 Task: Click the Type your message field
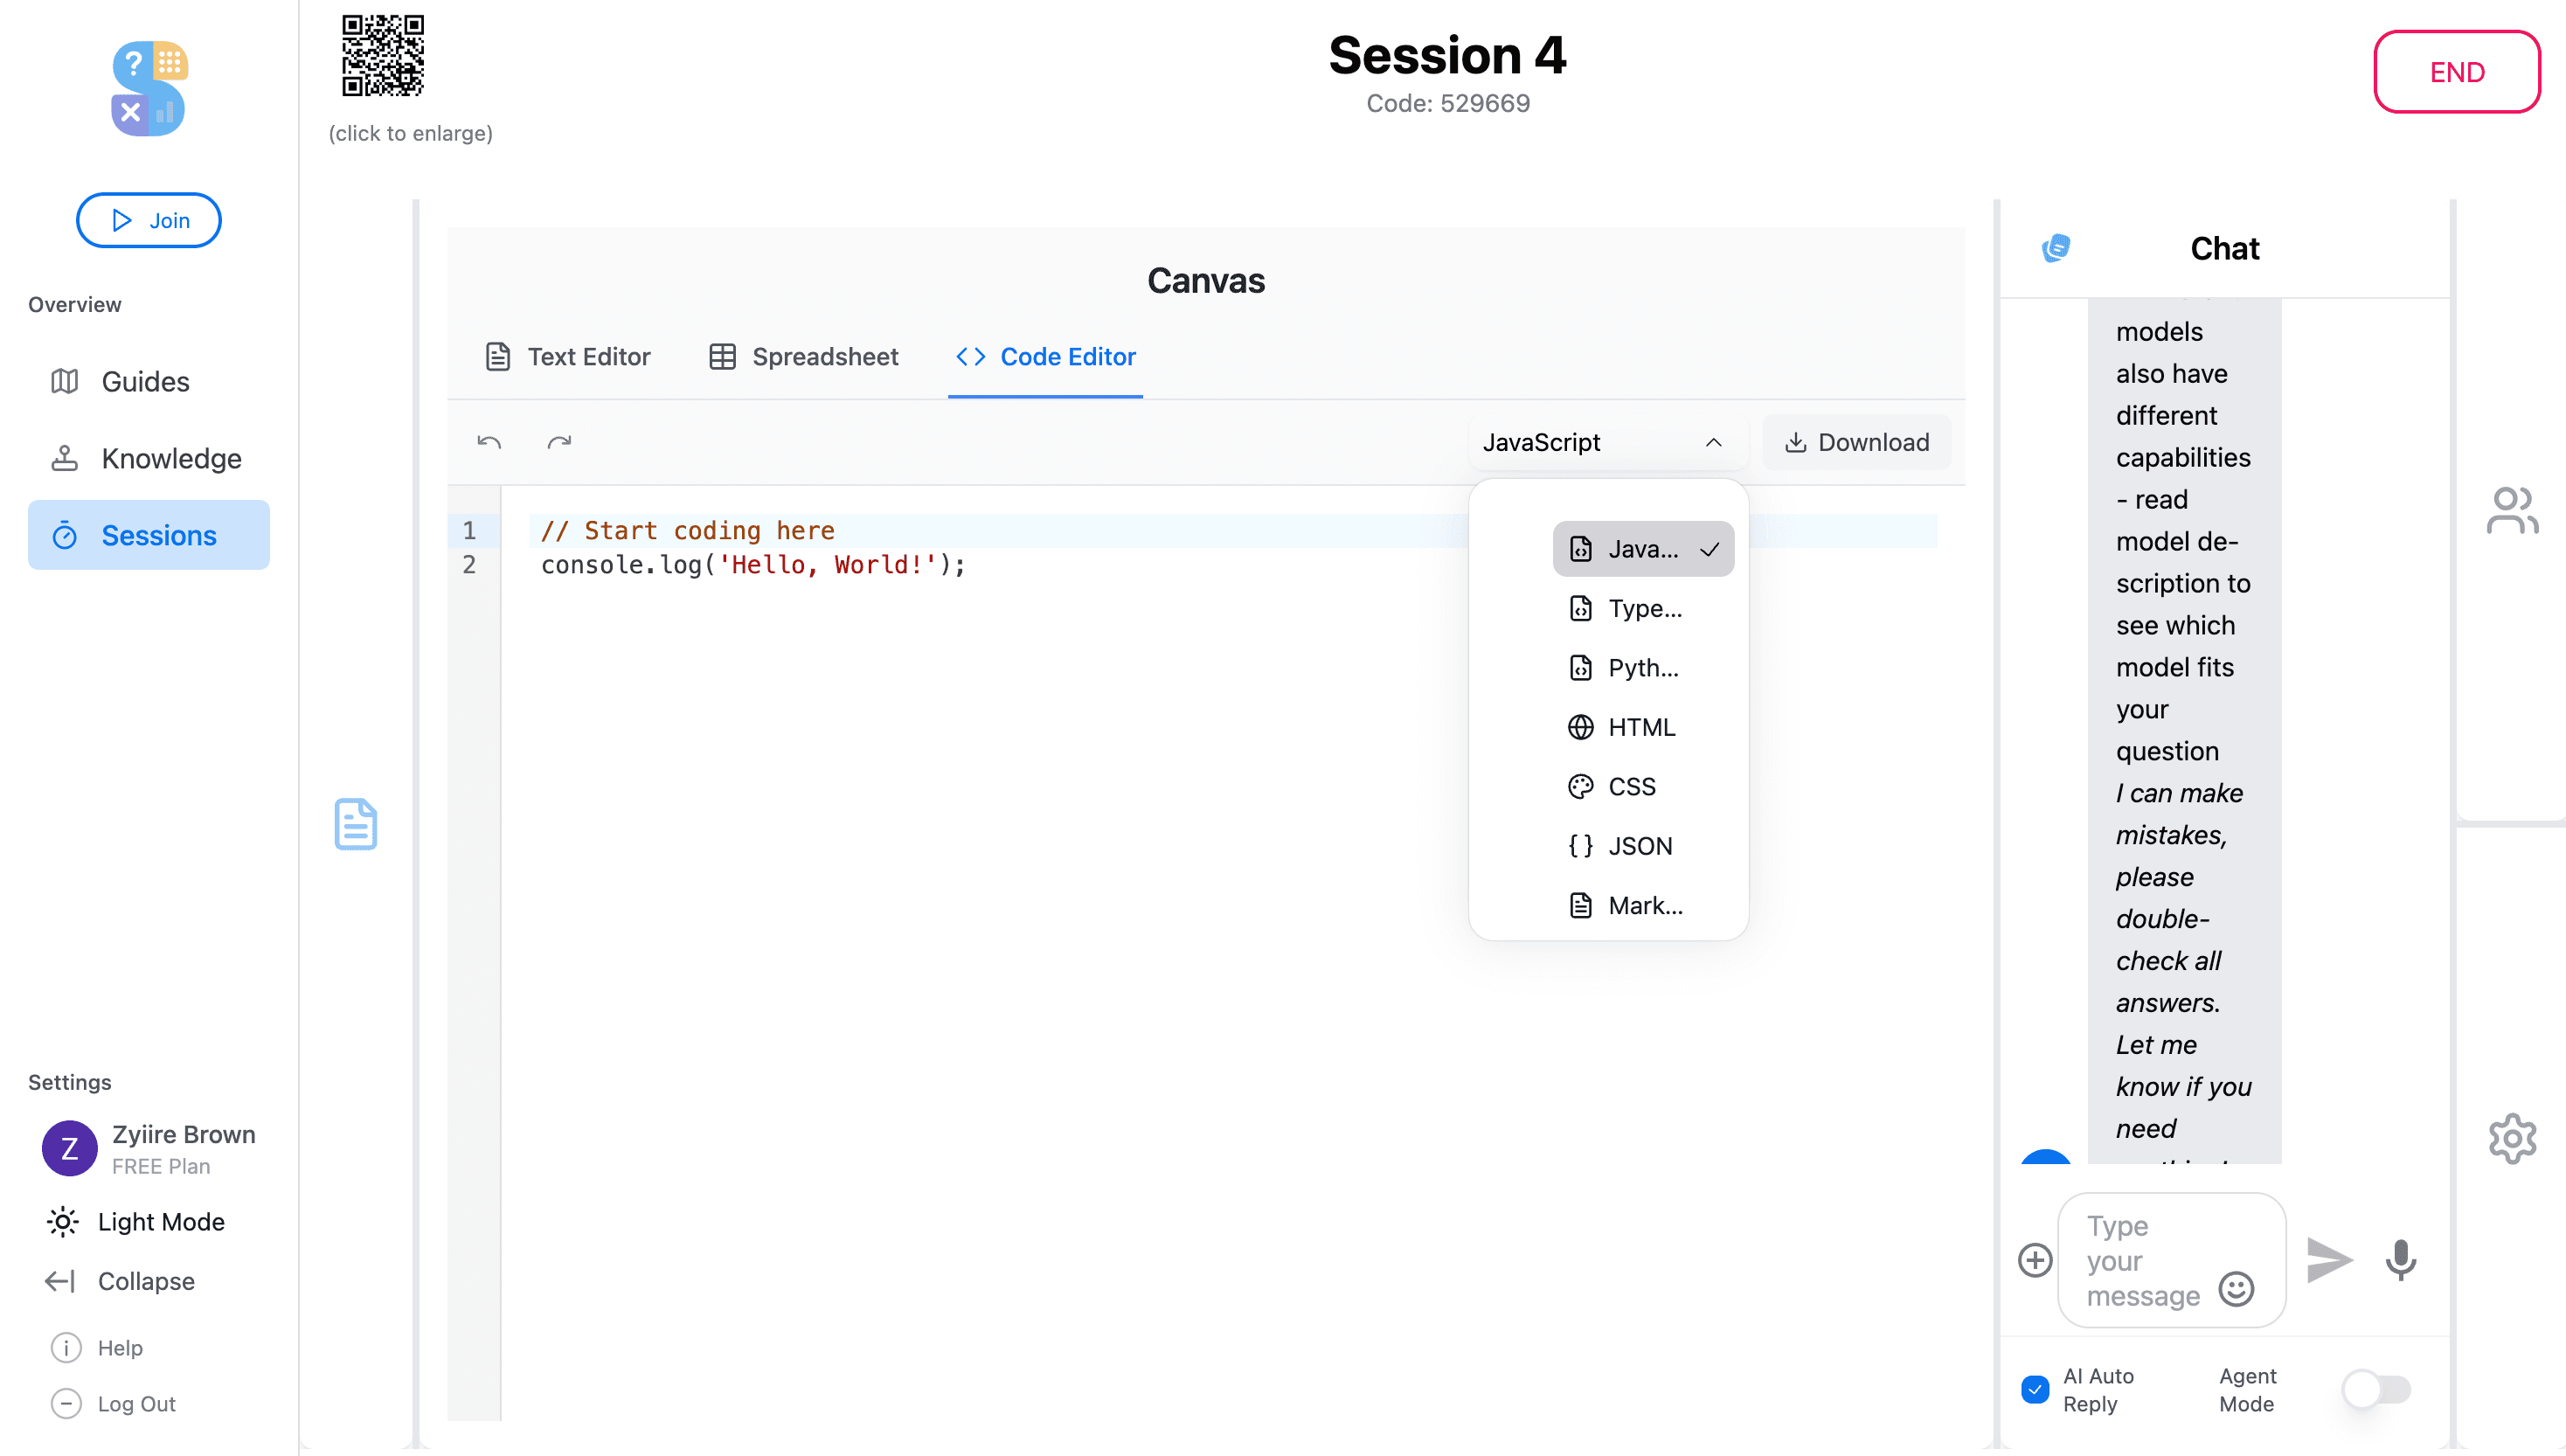(2150, 1260)
